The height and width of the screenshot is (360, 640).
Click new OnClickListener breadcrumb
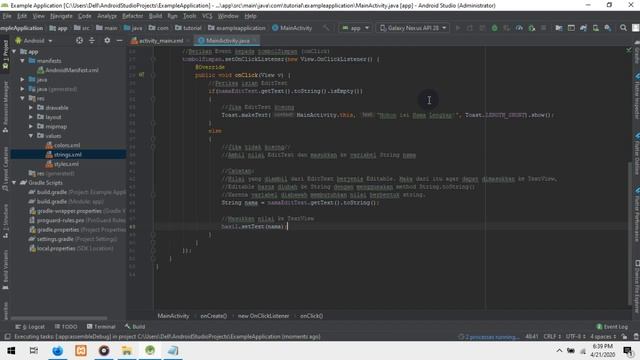pos(263,316)
